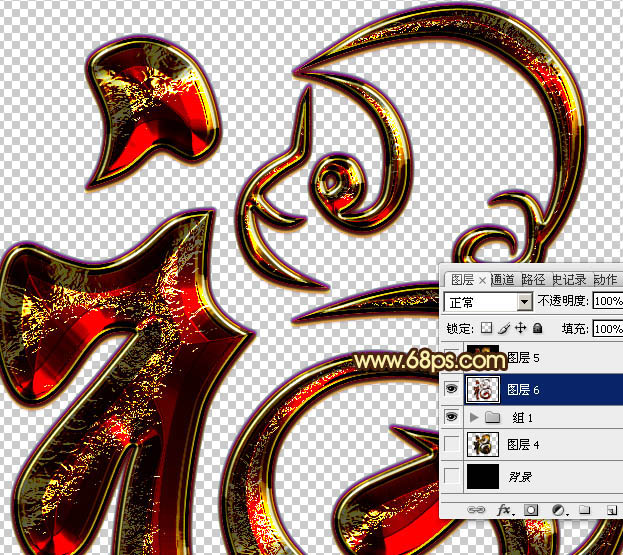Click the folder icon of 组 1
623x555 pixels.
point(493,417)
